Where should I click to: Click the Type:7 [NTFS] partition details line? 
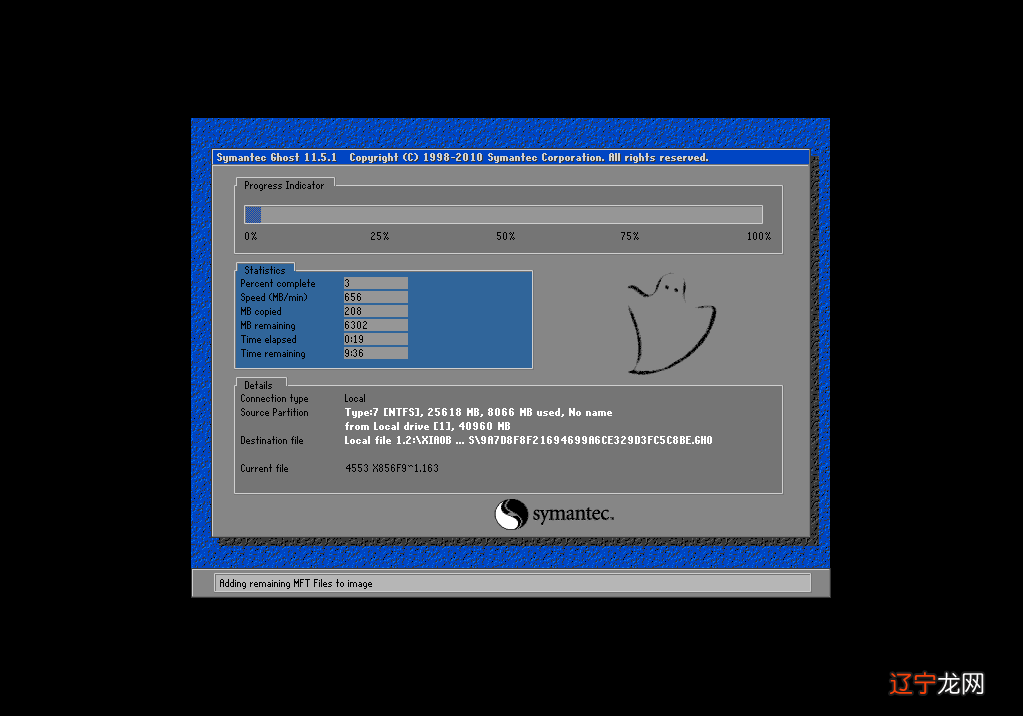478,412
